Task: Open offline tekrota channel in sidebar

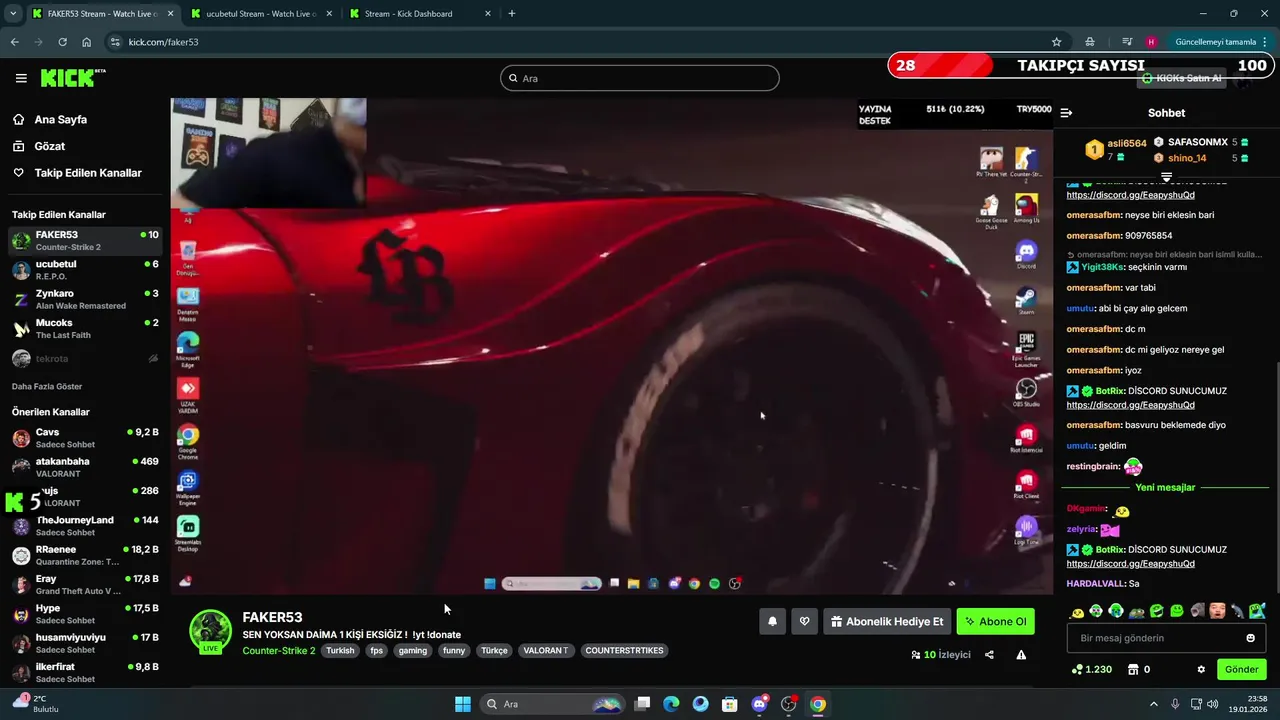Action: [x=85, y=358]
